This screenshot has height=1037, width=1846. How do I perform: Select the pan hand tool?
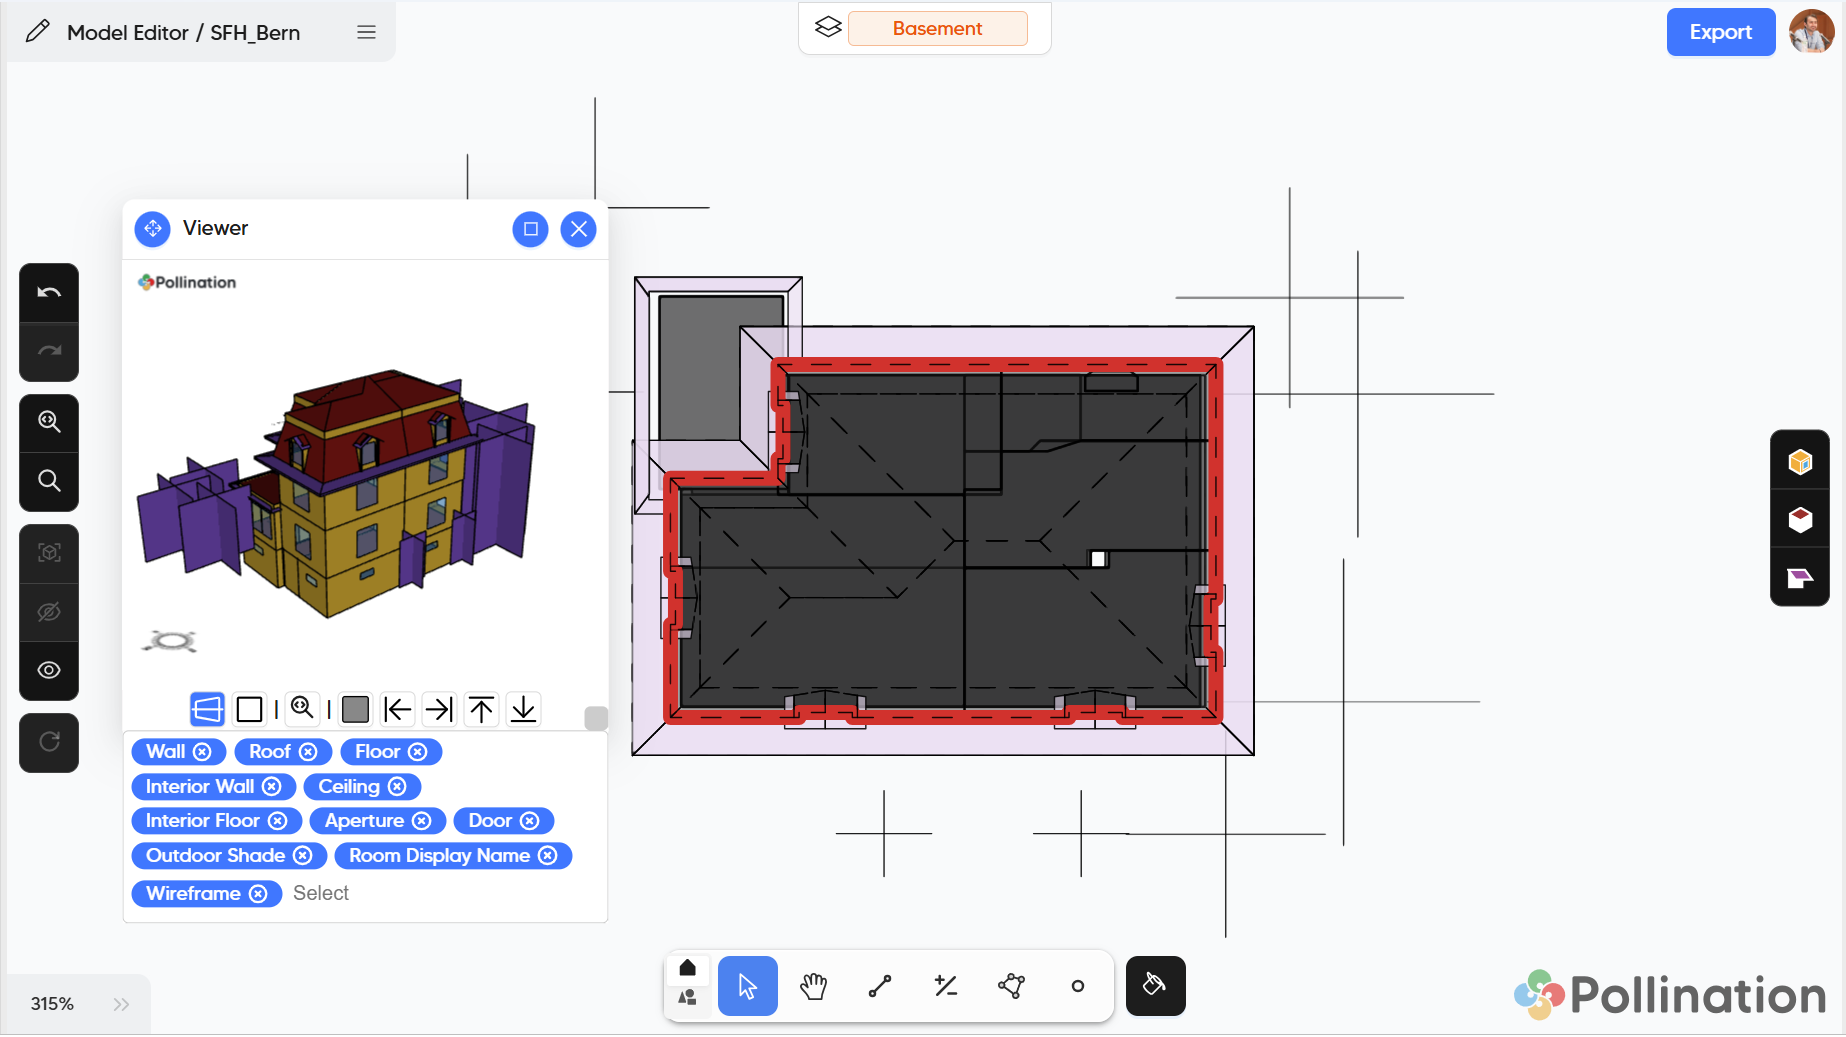[x=813, y=986]
